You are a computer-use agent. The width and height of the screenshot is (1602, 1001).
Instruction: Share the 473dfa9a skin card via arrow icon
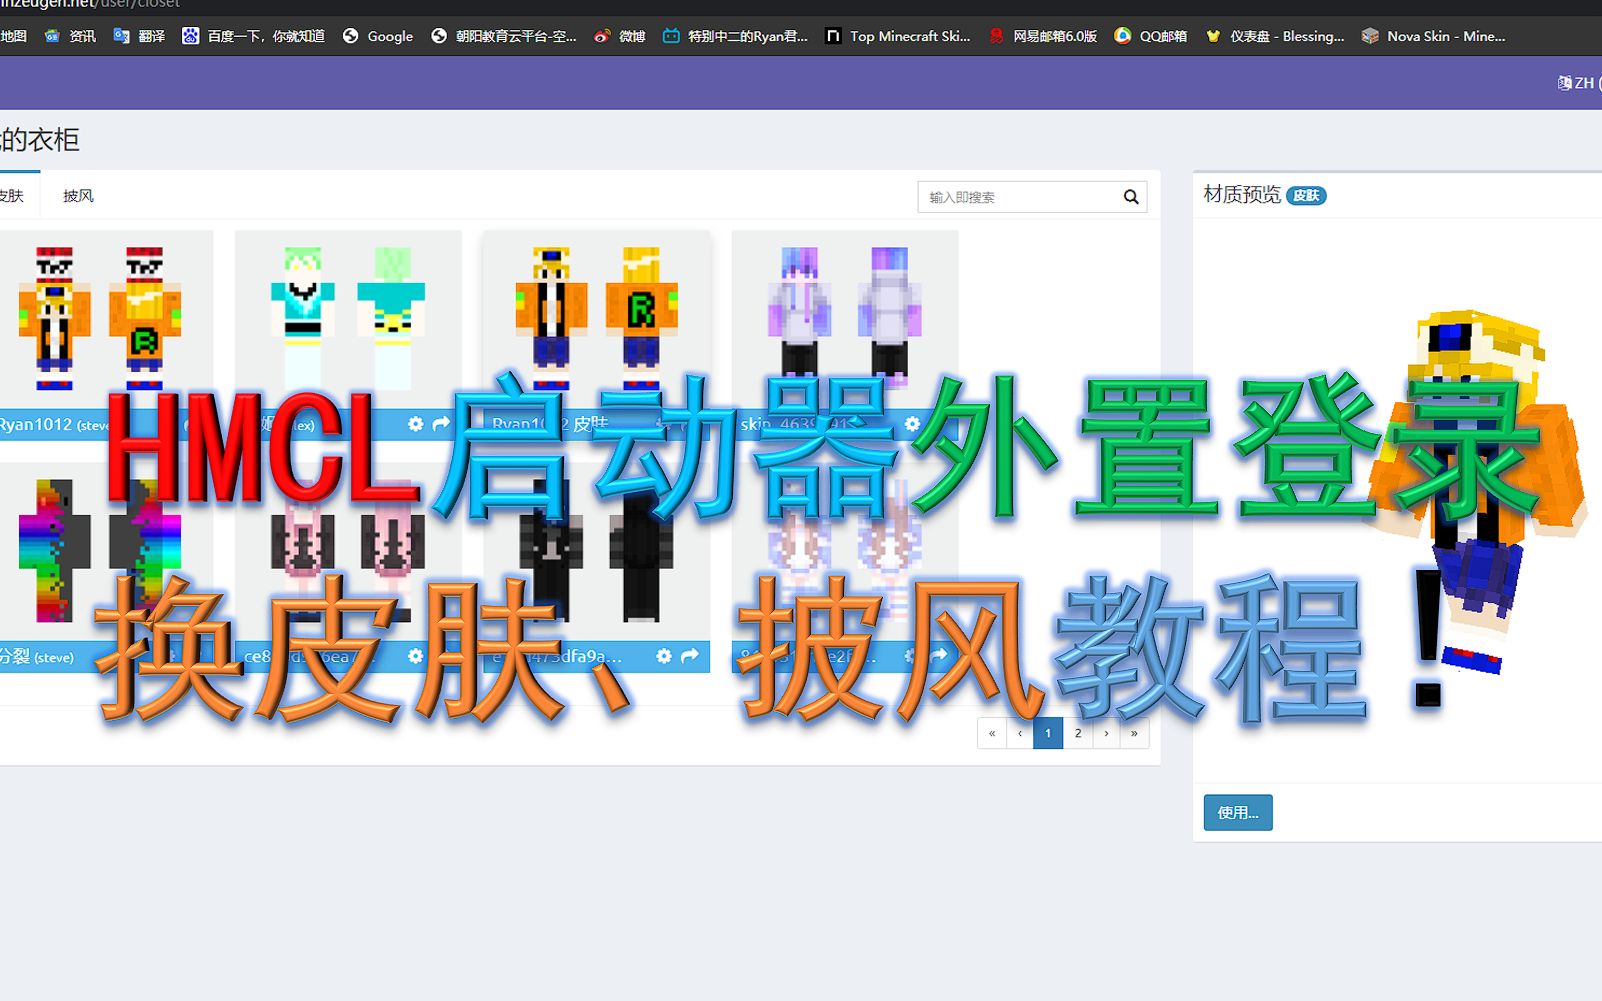[x=690, y=656]
